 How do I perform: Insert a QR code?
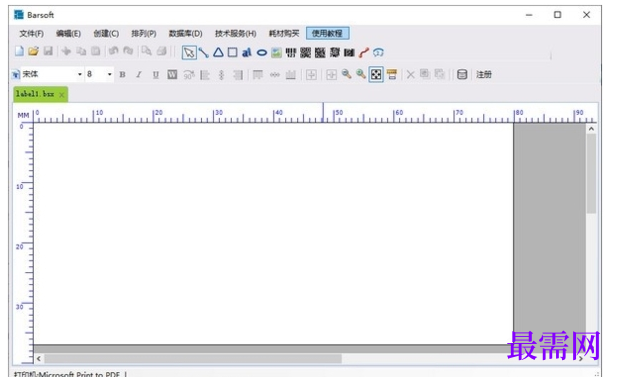[x=305, y=53]
